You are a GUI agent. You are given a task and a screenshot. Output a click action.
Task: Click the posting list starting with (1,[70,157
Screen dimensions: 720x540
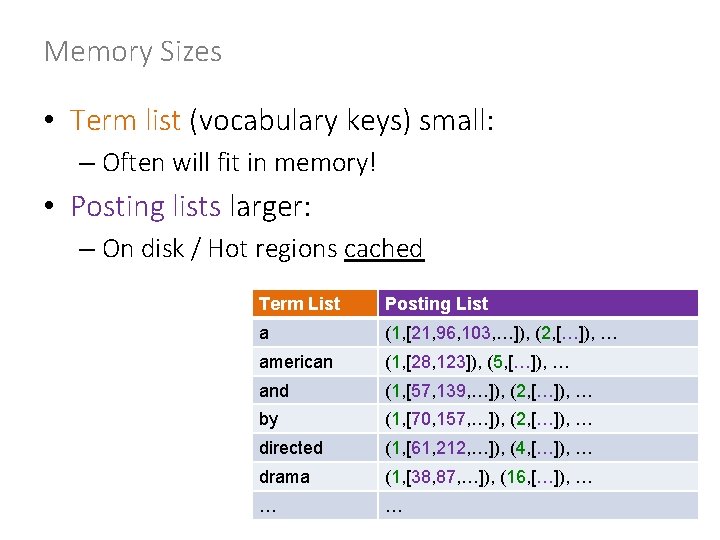489,420
